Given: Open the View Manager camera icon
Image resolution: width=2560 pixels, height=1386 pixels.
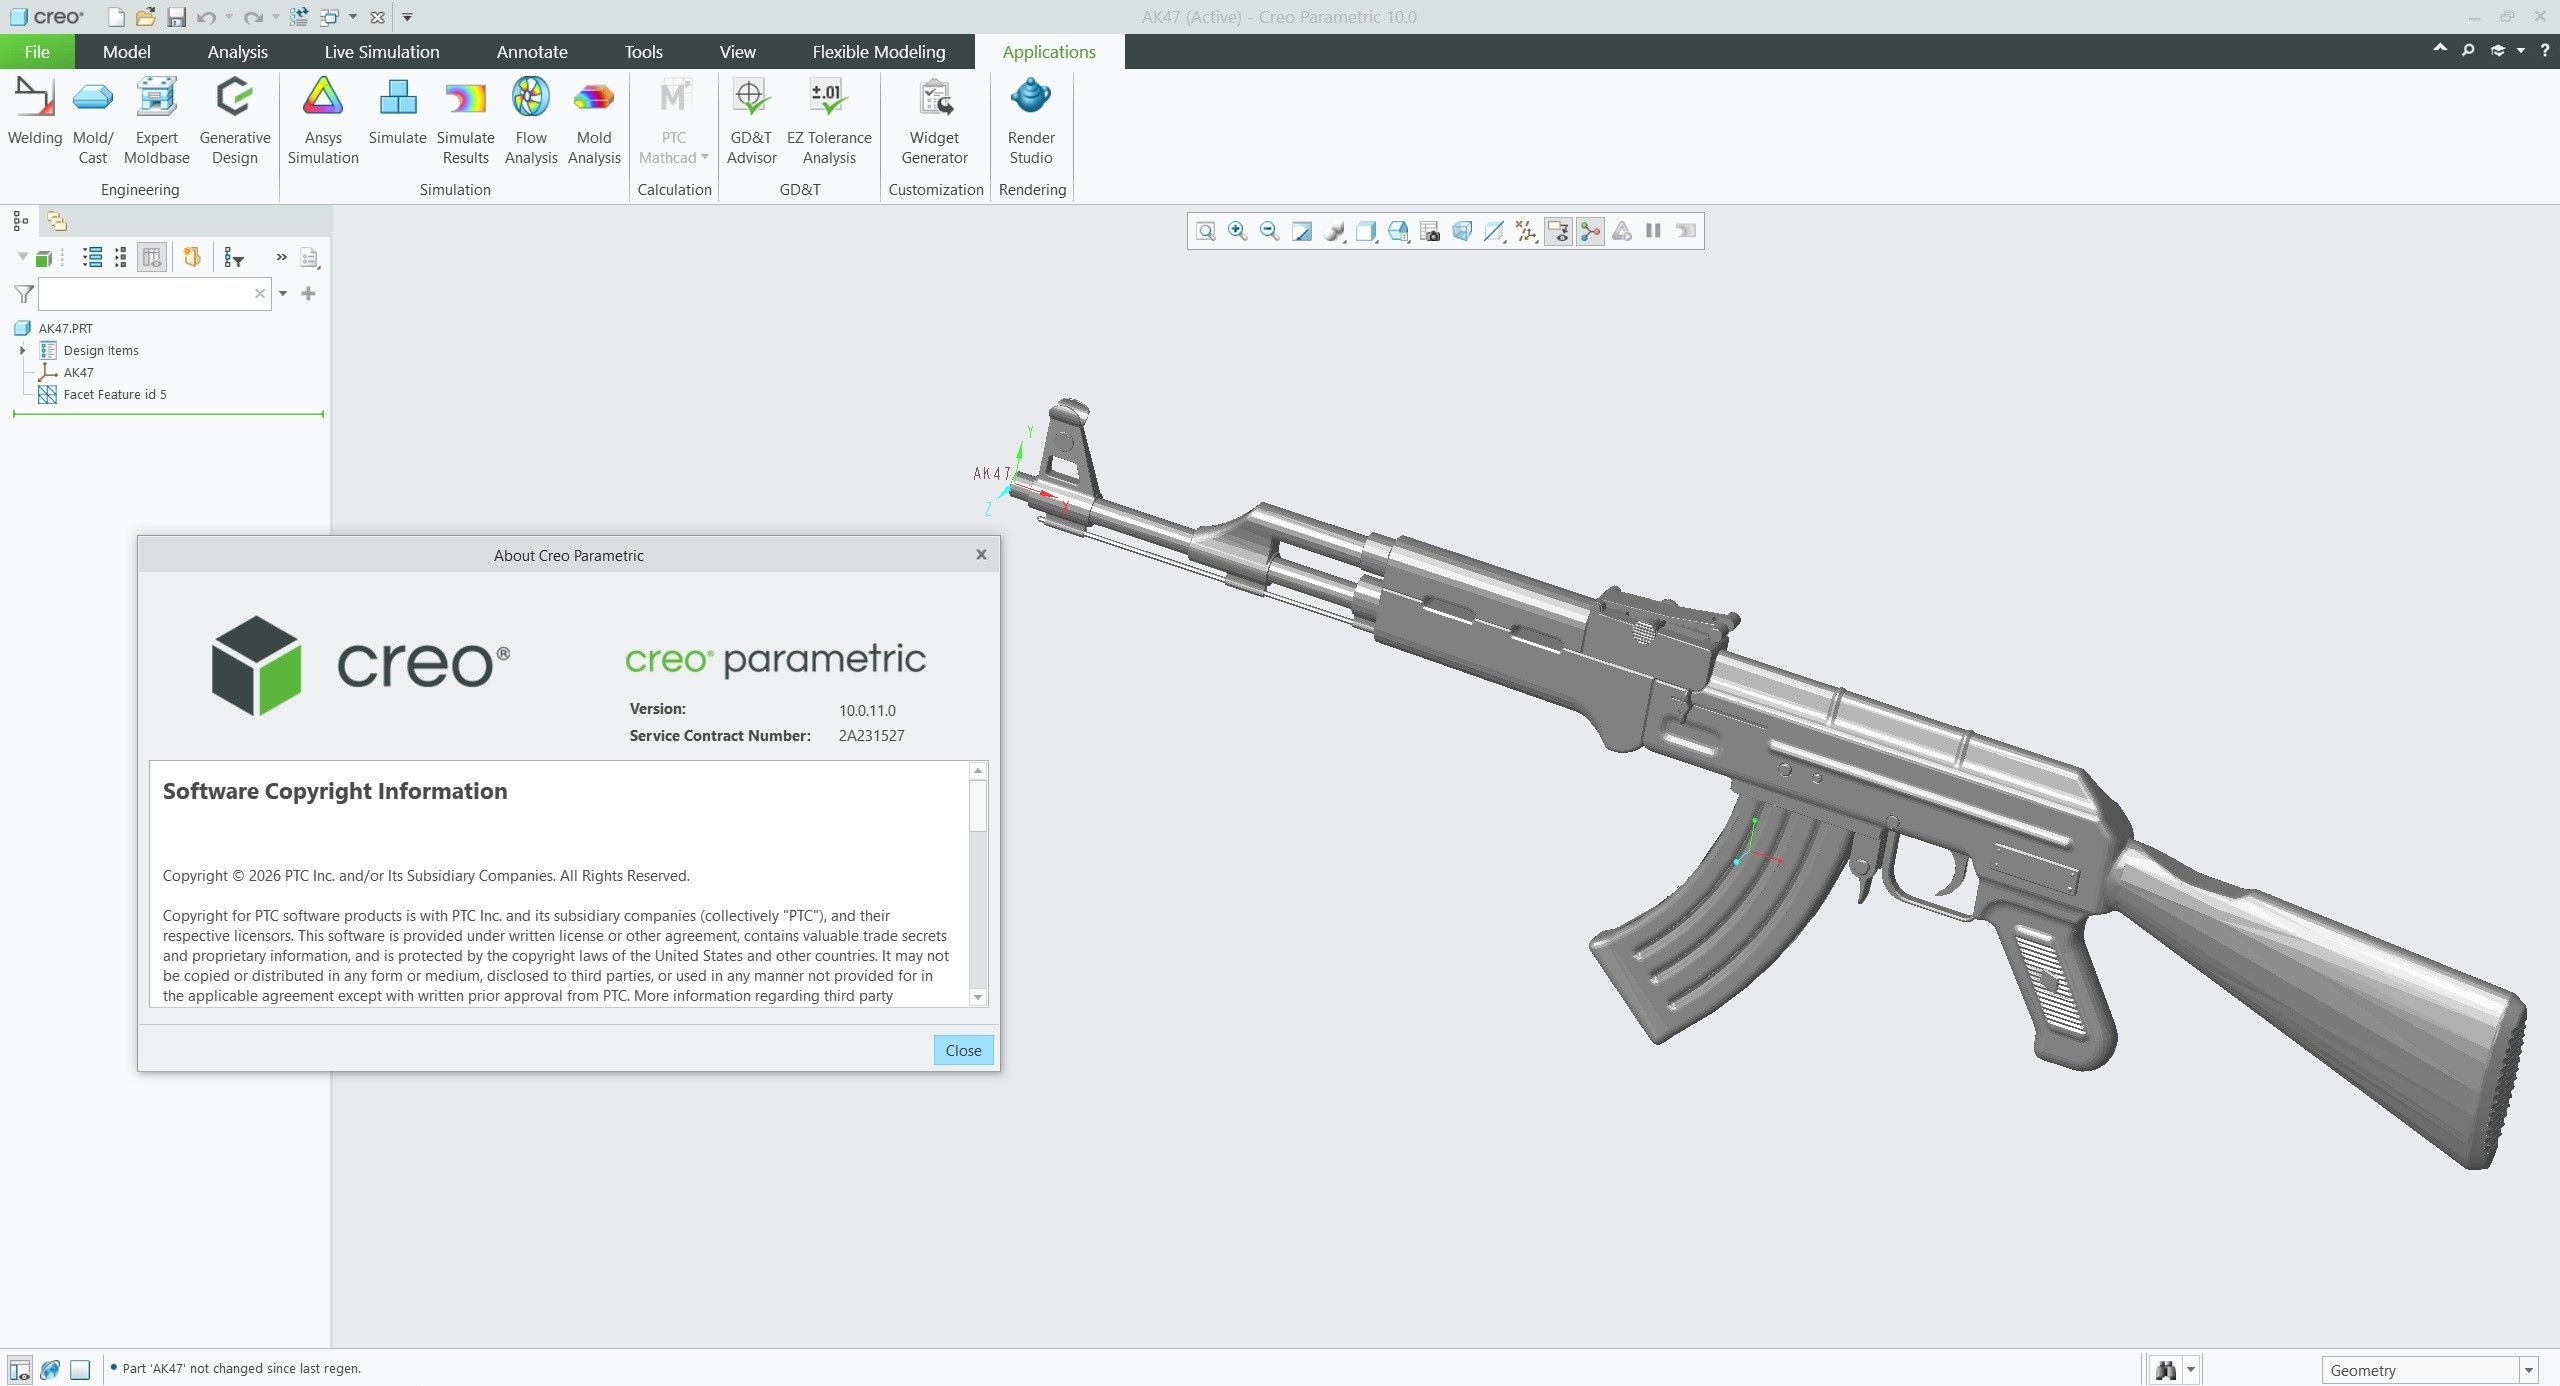Looking at the screenshot, I should 1430,231.
